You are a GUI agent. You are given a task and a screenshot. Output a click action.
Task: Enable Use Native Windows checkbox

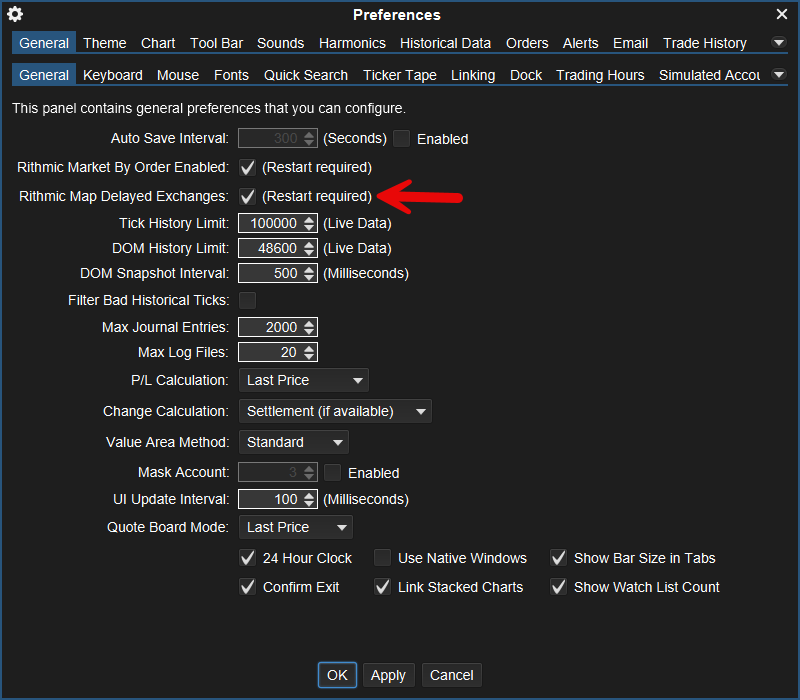(x=382, y=558)
